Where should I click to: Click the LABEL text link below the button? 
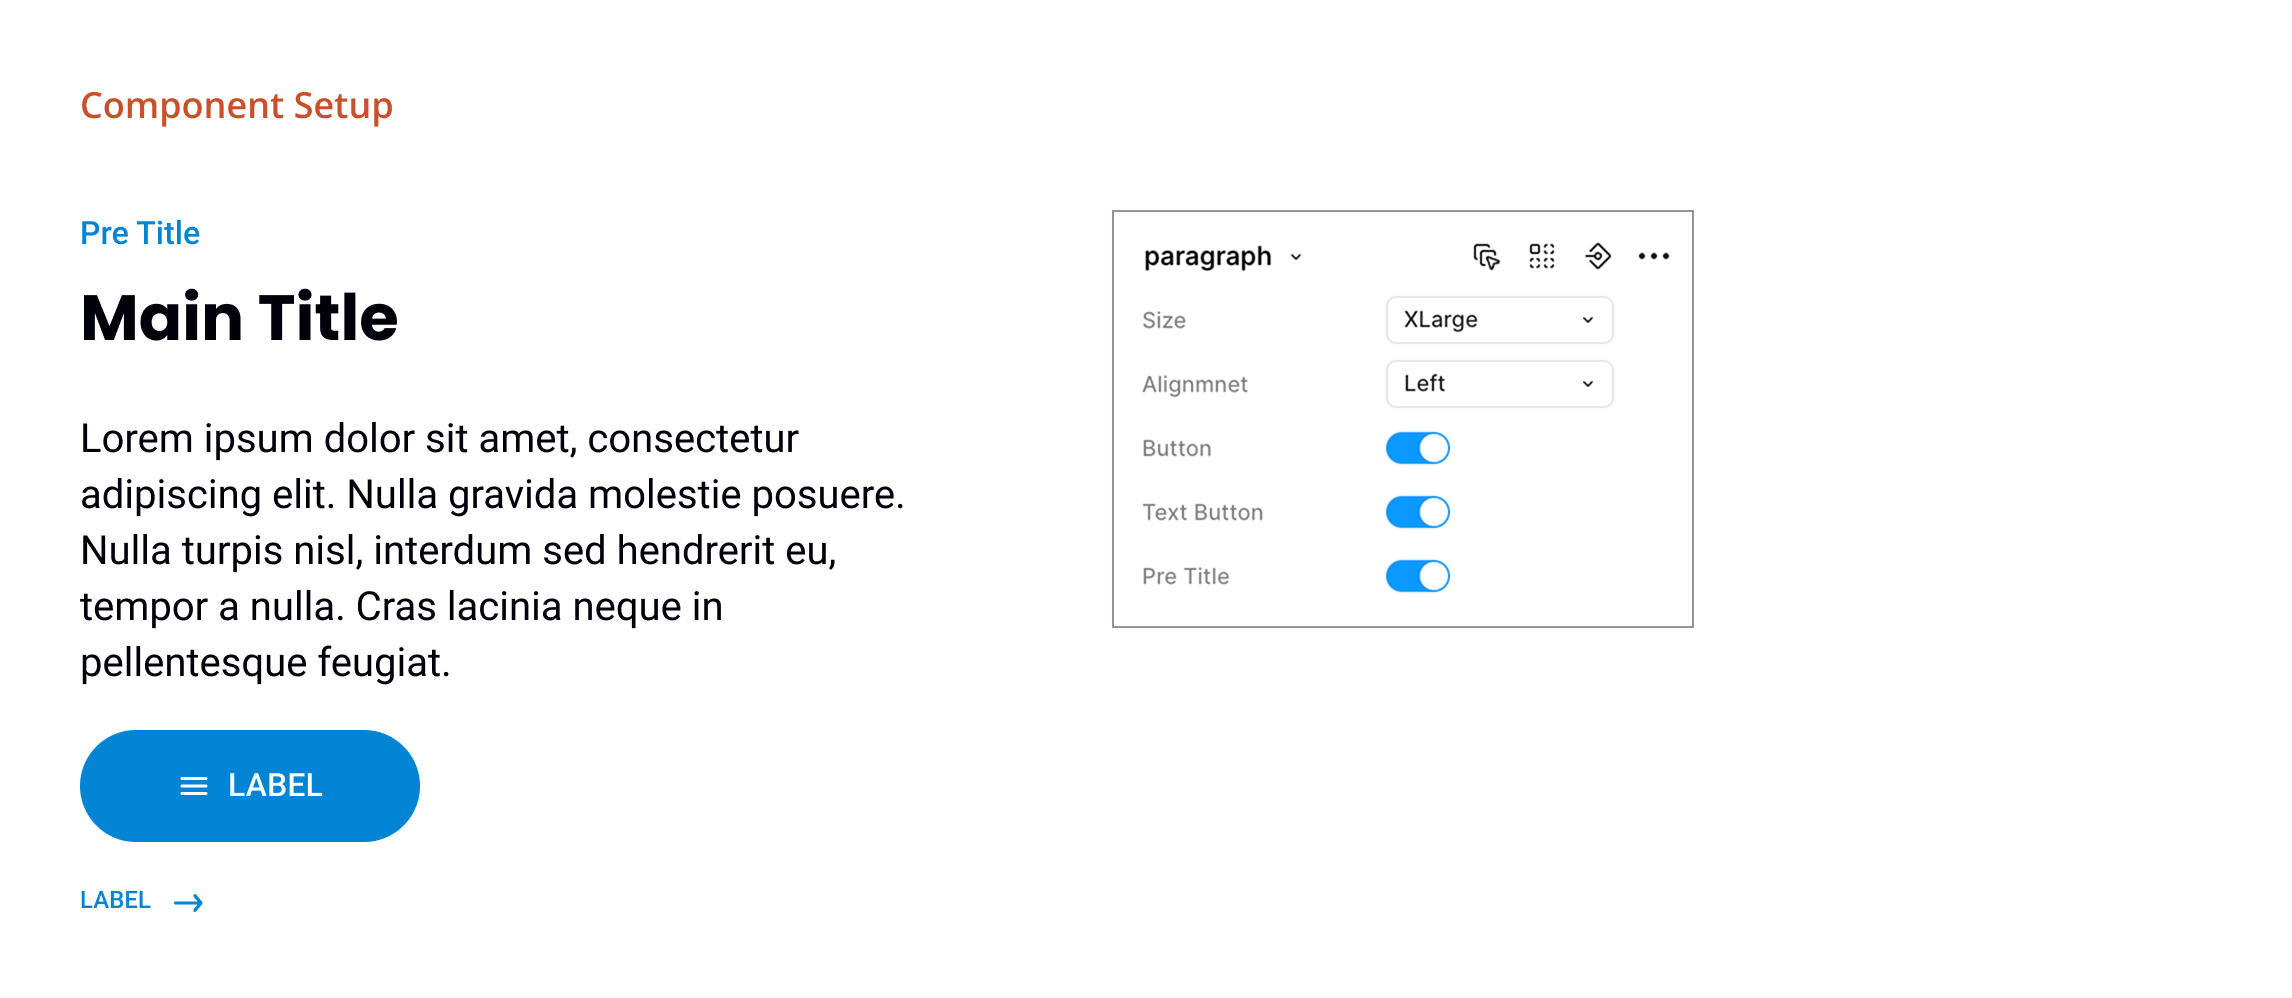coord(115,899)
